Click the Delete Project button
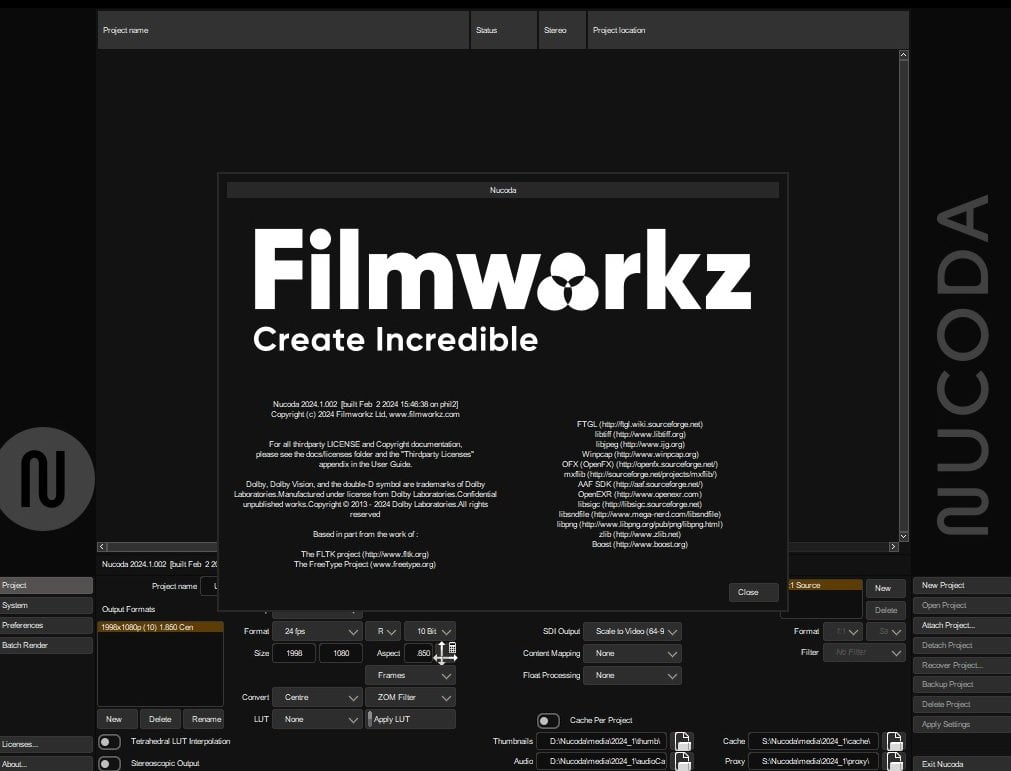The height and width of the screenshot is (771, 1011). coord(962,705)
